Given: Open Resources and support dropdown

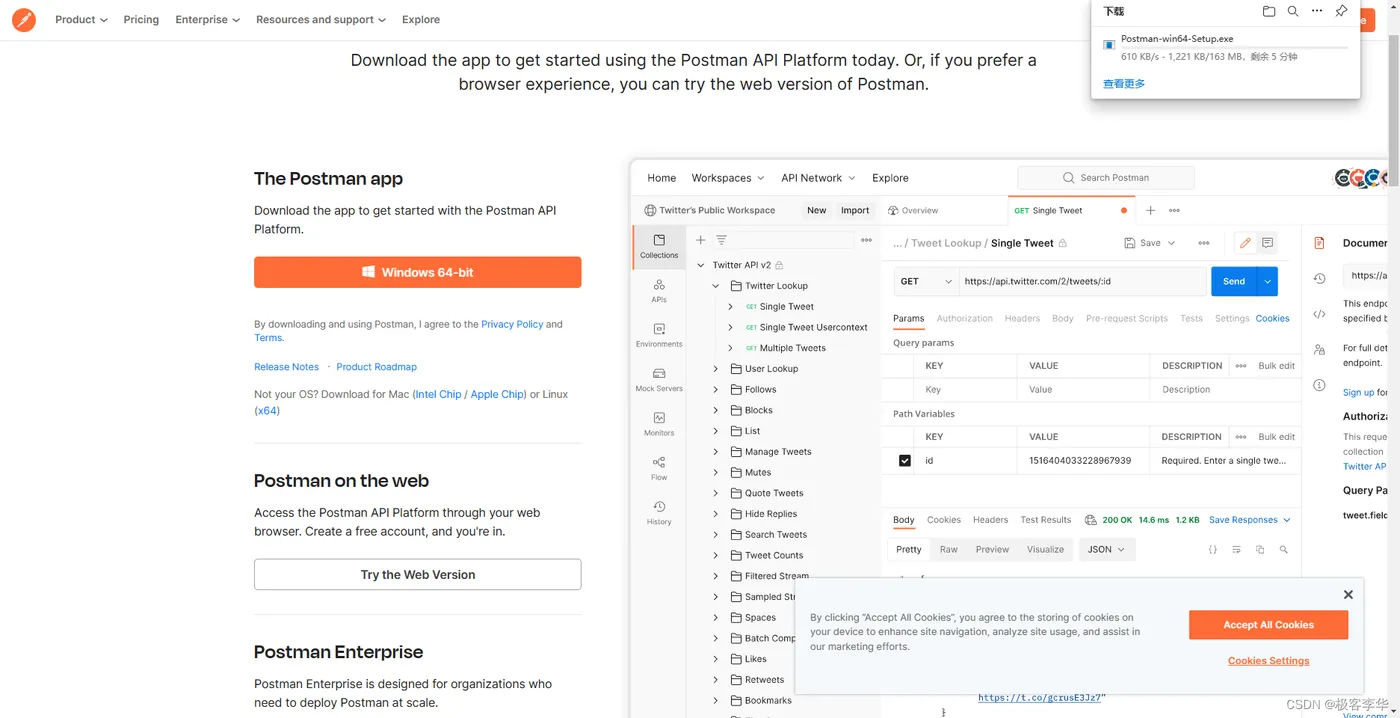Looking at the screenshot, I should [320, 19].
